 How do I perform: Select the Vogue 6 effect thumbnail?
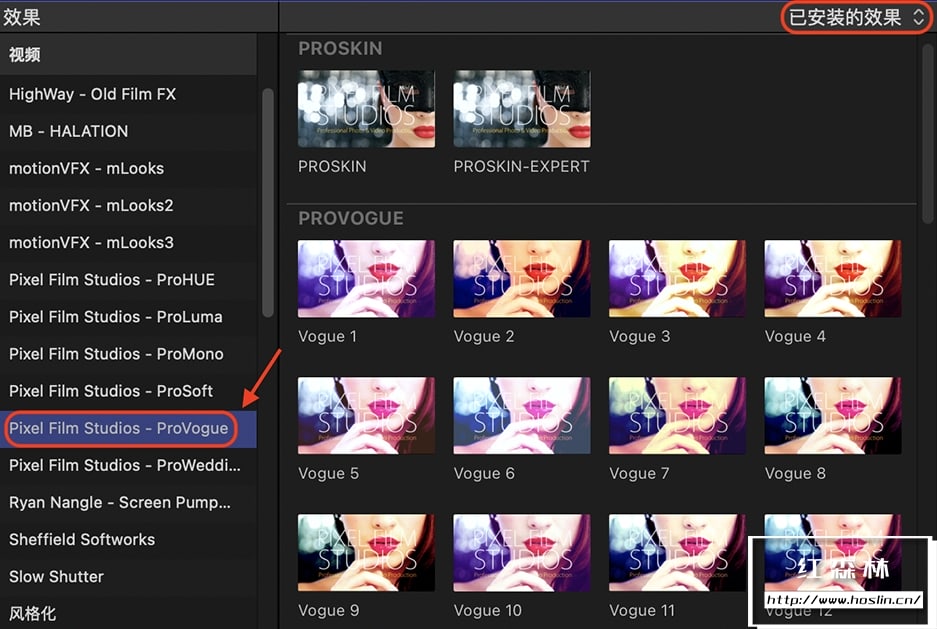point(522,415)
